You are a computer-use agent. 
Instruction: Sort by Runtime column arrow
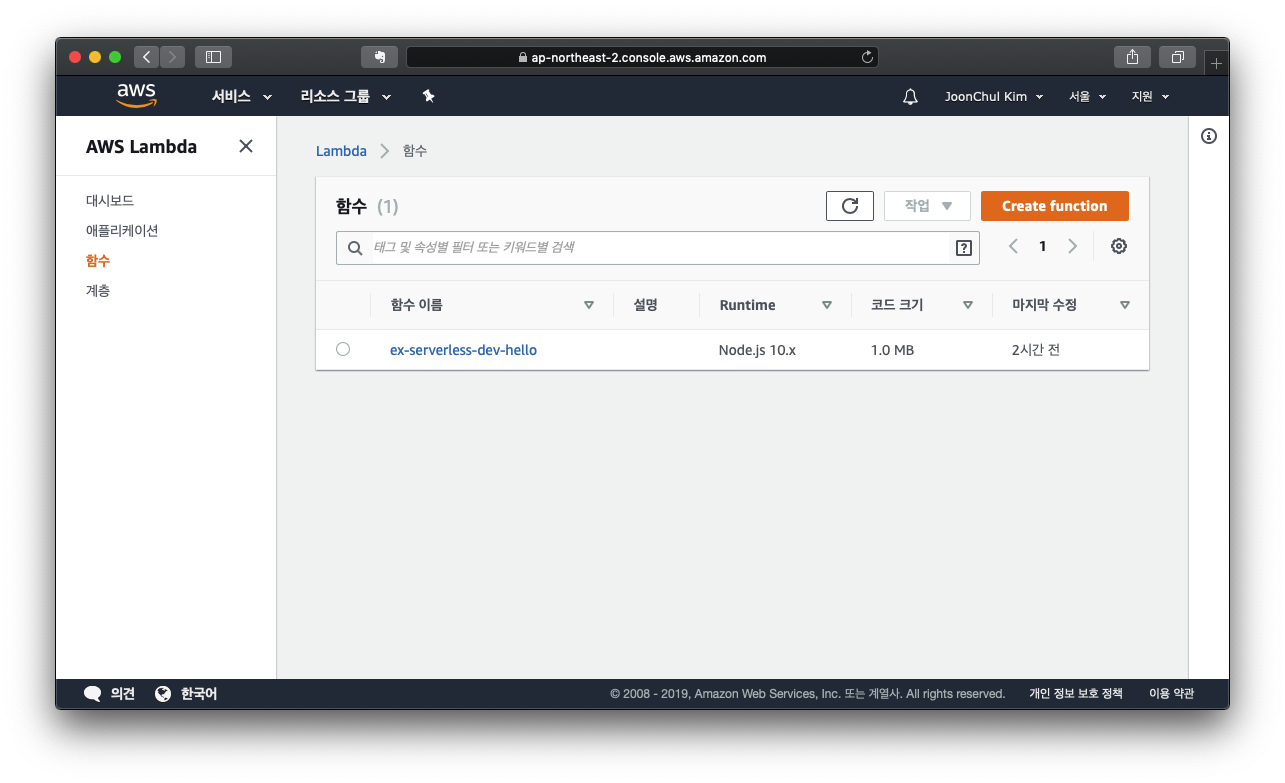click(x=827, y=305)
